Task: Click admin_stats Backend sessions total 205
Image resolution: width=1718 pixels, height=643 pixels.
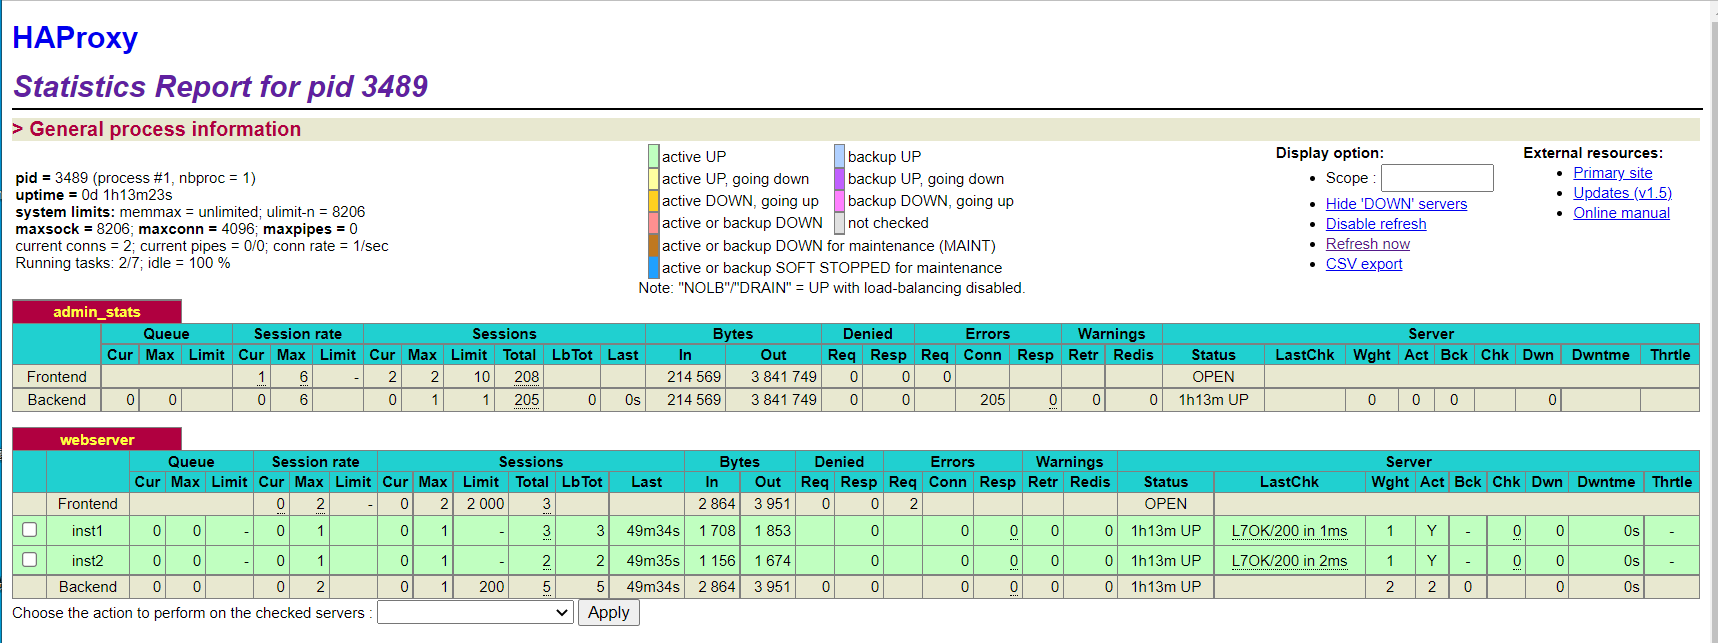Action: pyautogui.click(x=527, y=400)
